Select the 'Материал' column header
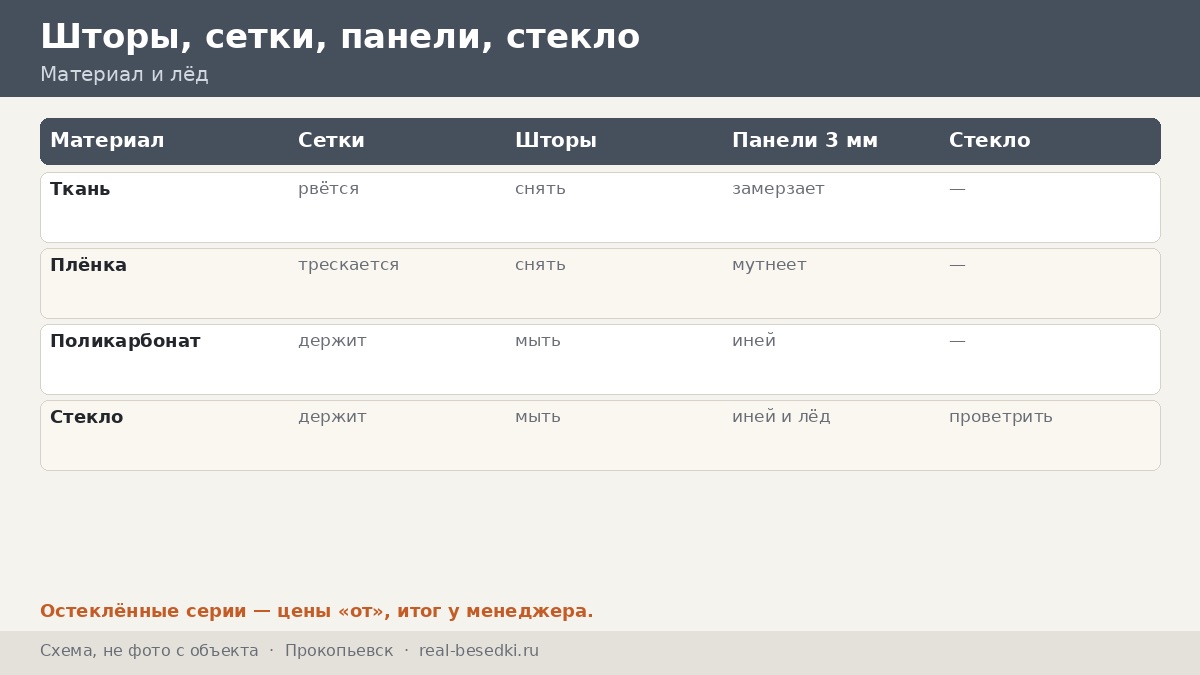Screen dimensions: 1200x675 tap(107, 141)
